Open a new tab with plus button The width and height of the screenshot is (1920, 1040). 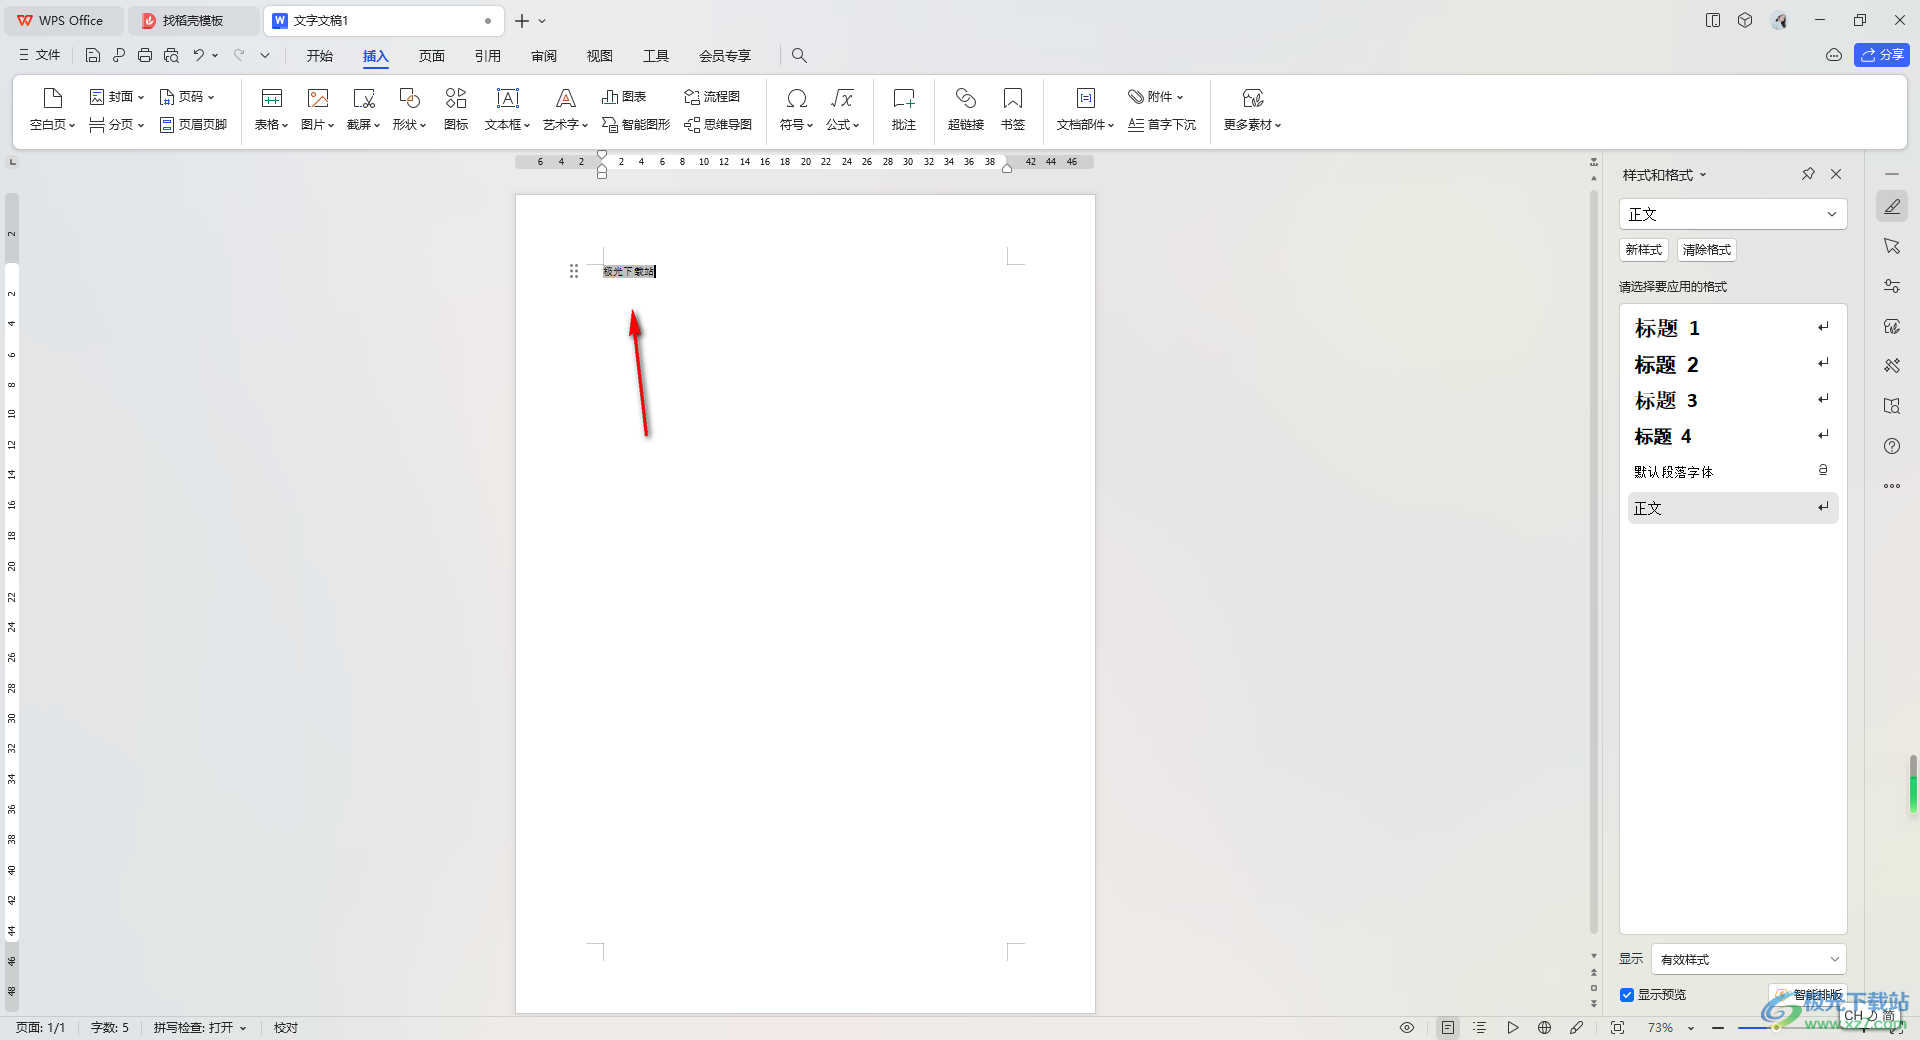pos(522,21)
